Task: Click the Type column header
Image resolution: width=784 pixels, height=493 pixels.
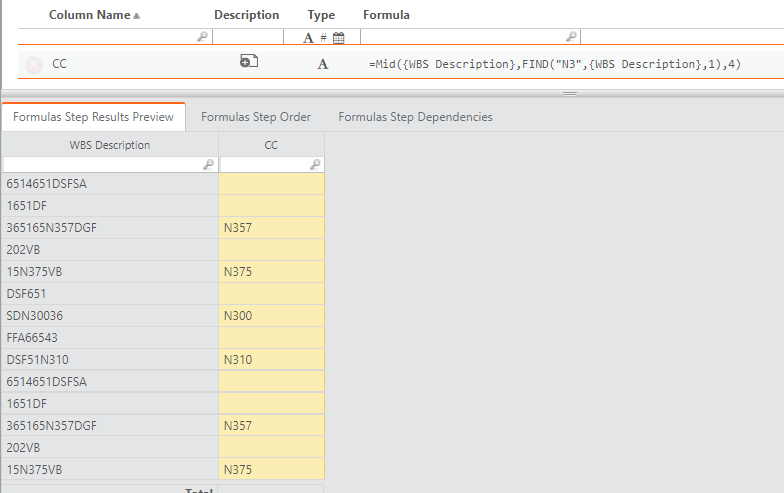Action: [321, 15]
